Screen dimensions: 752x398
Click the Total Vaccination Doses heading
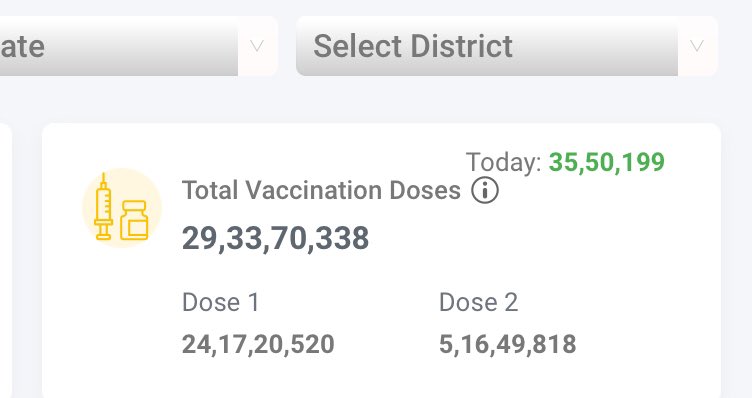pyautogui.click(x=321, y=190)
